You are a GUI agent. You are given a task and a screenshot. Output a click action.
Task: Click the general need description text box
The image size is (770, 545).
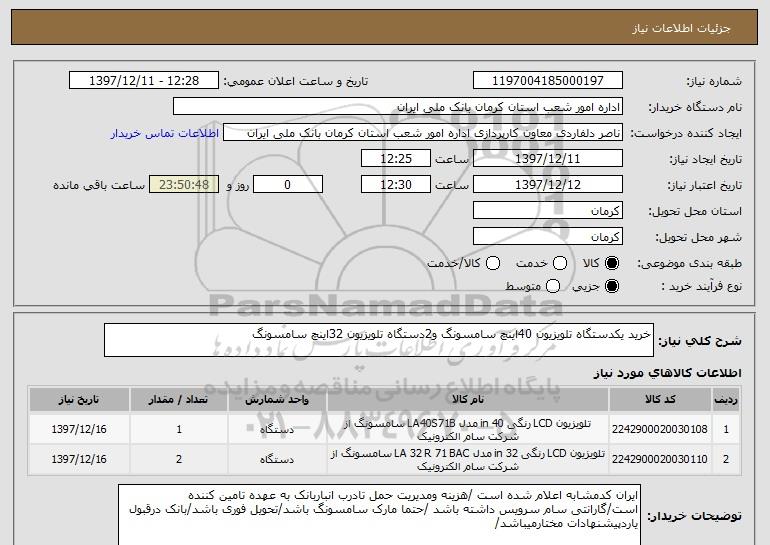coord(379,340)
